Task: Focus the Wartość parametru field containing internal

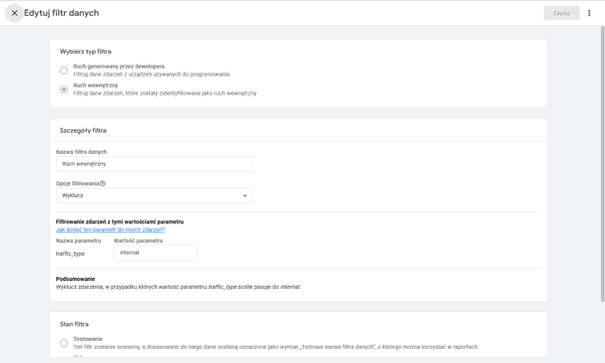Action: tap(155, 253)
